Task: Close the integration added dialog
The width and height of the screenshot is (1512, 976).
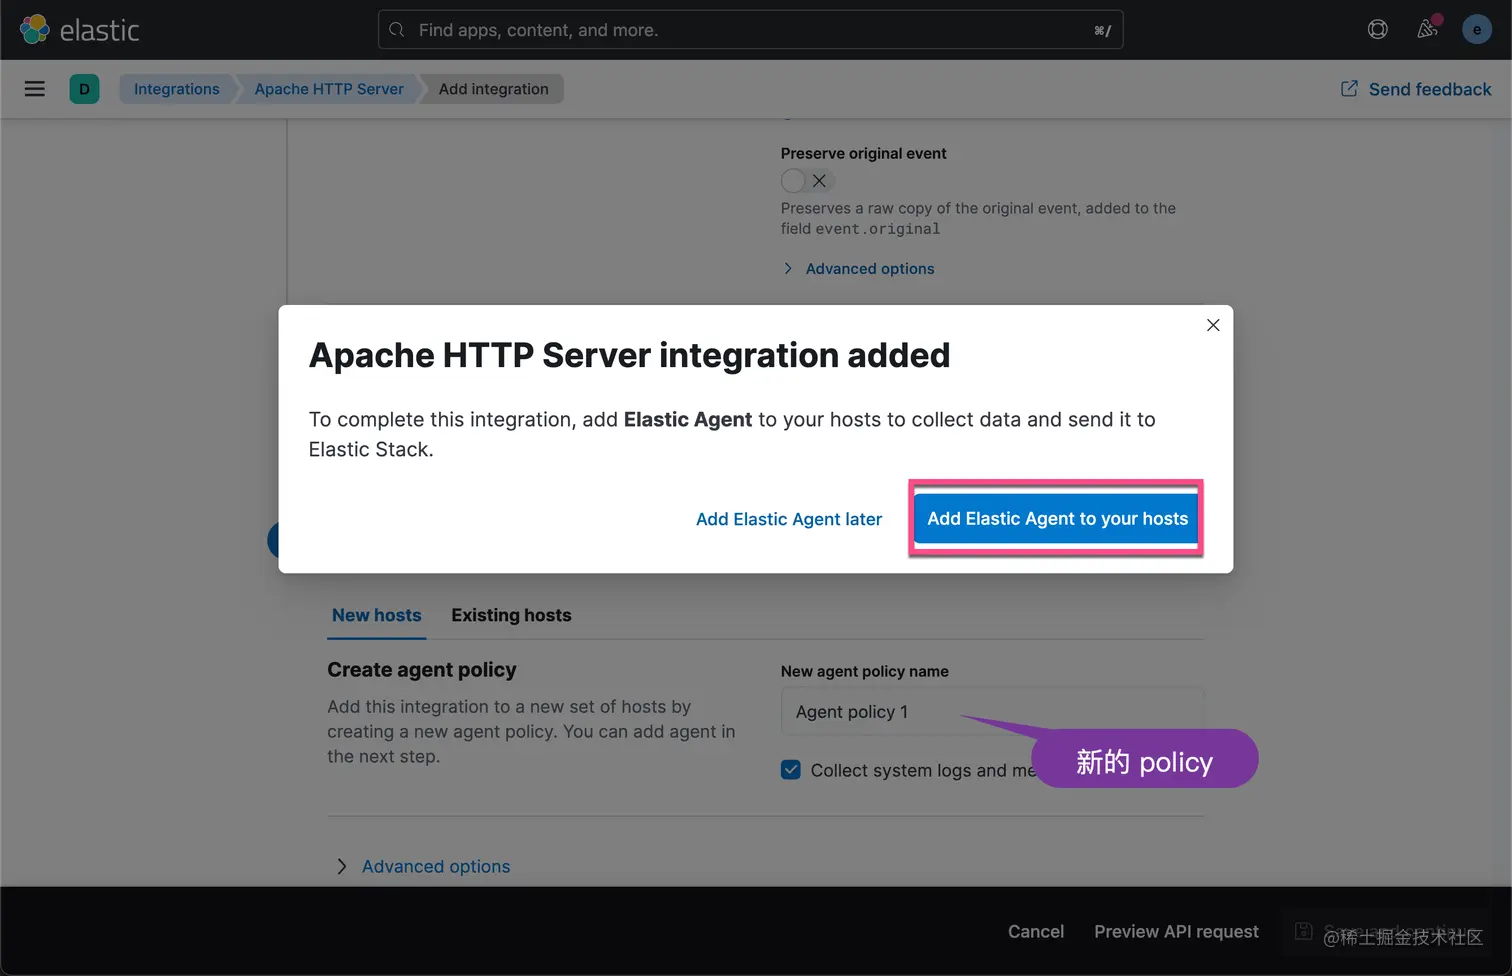Action: (1213, 325)
